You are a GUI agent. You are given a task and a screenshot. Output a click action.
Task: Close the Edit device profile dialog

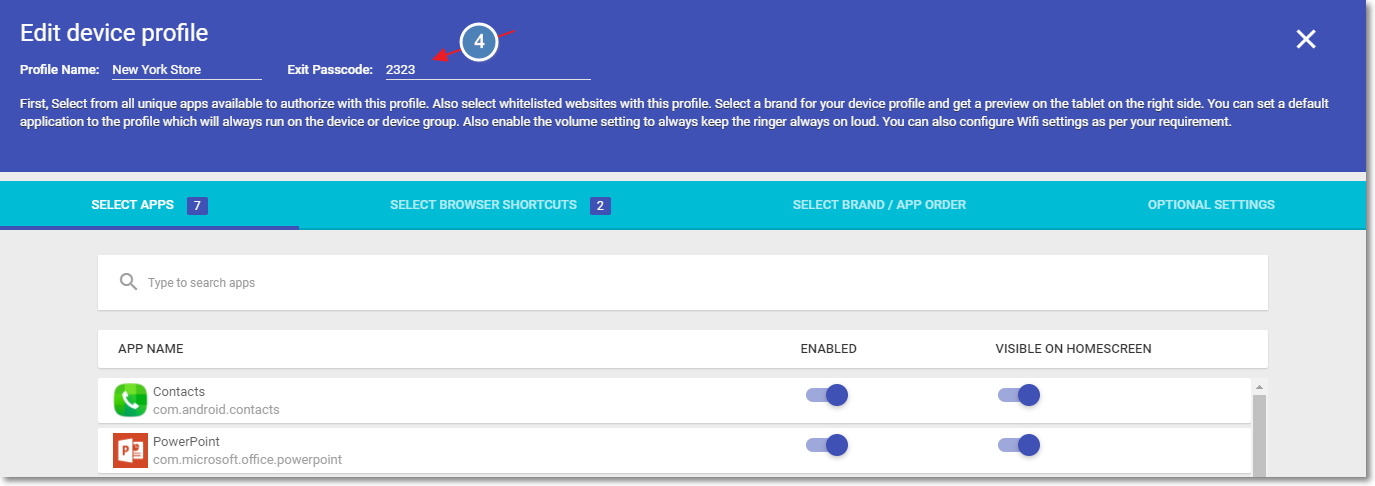(1306, 39)
